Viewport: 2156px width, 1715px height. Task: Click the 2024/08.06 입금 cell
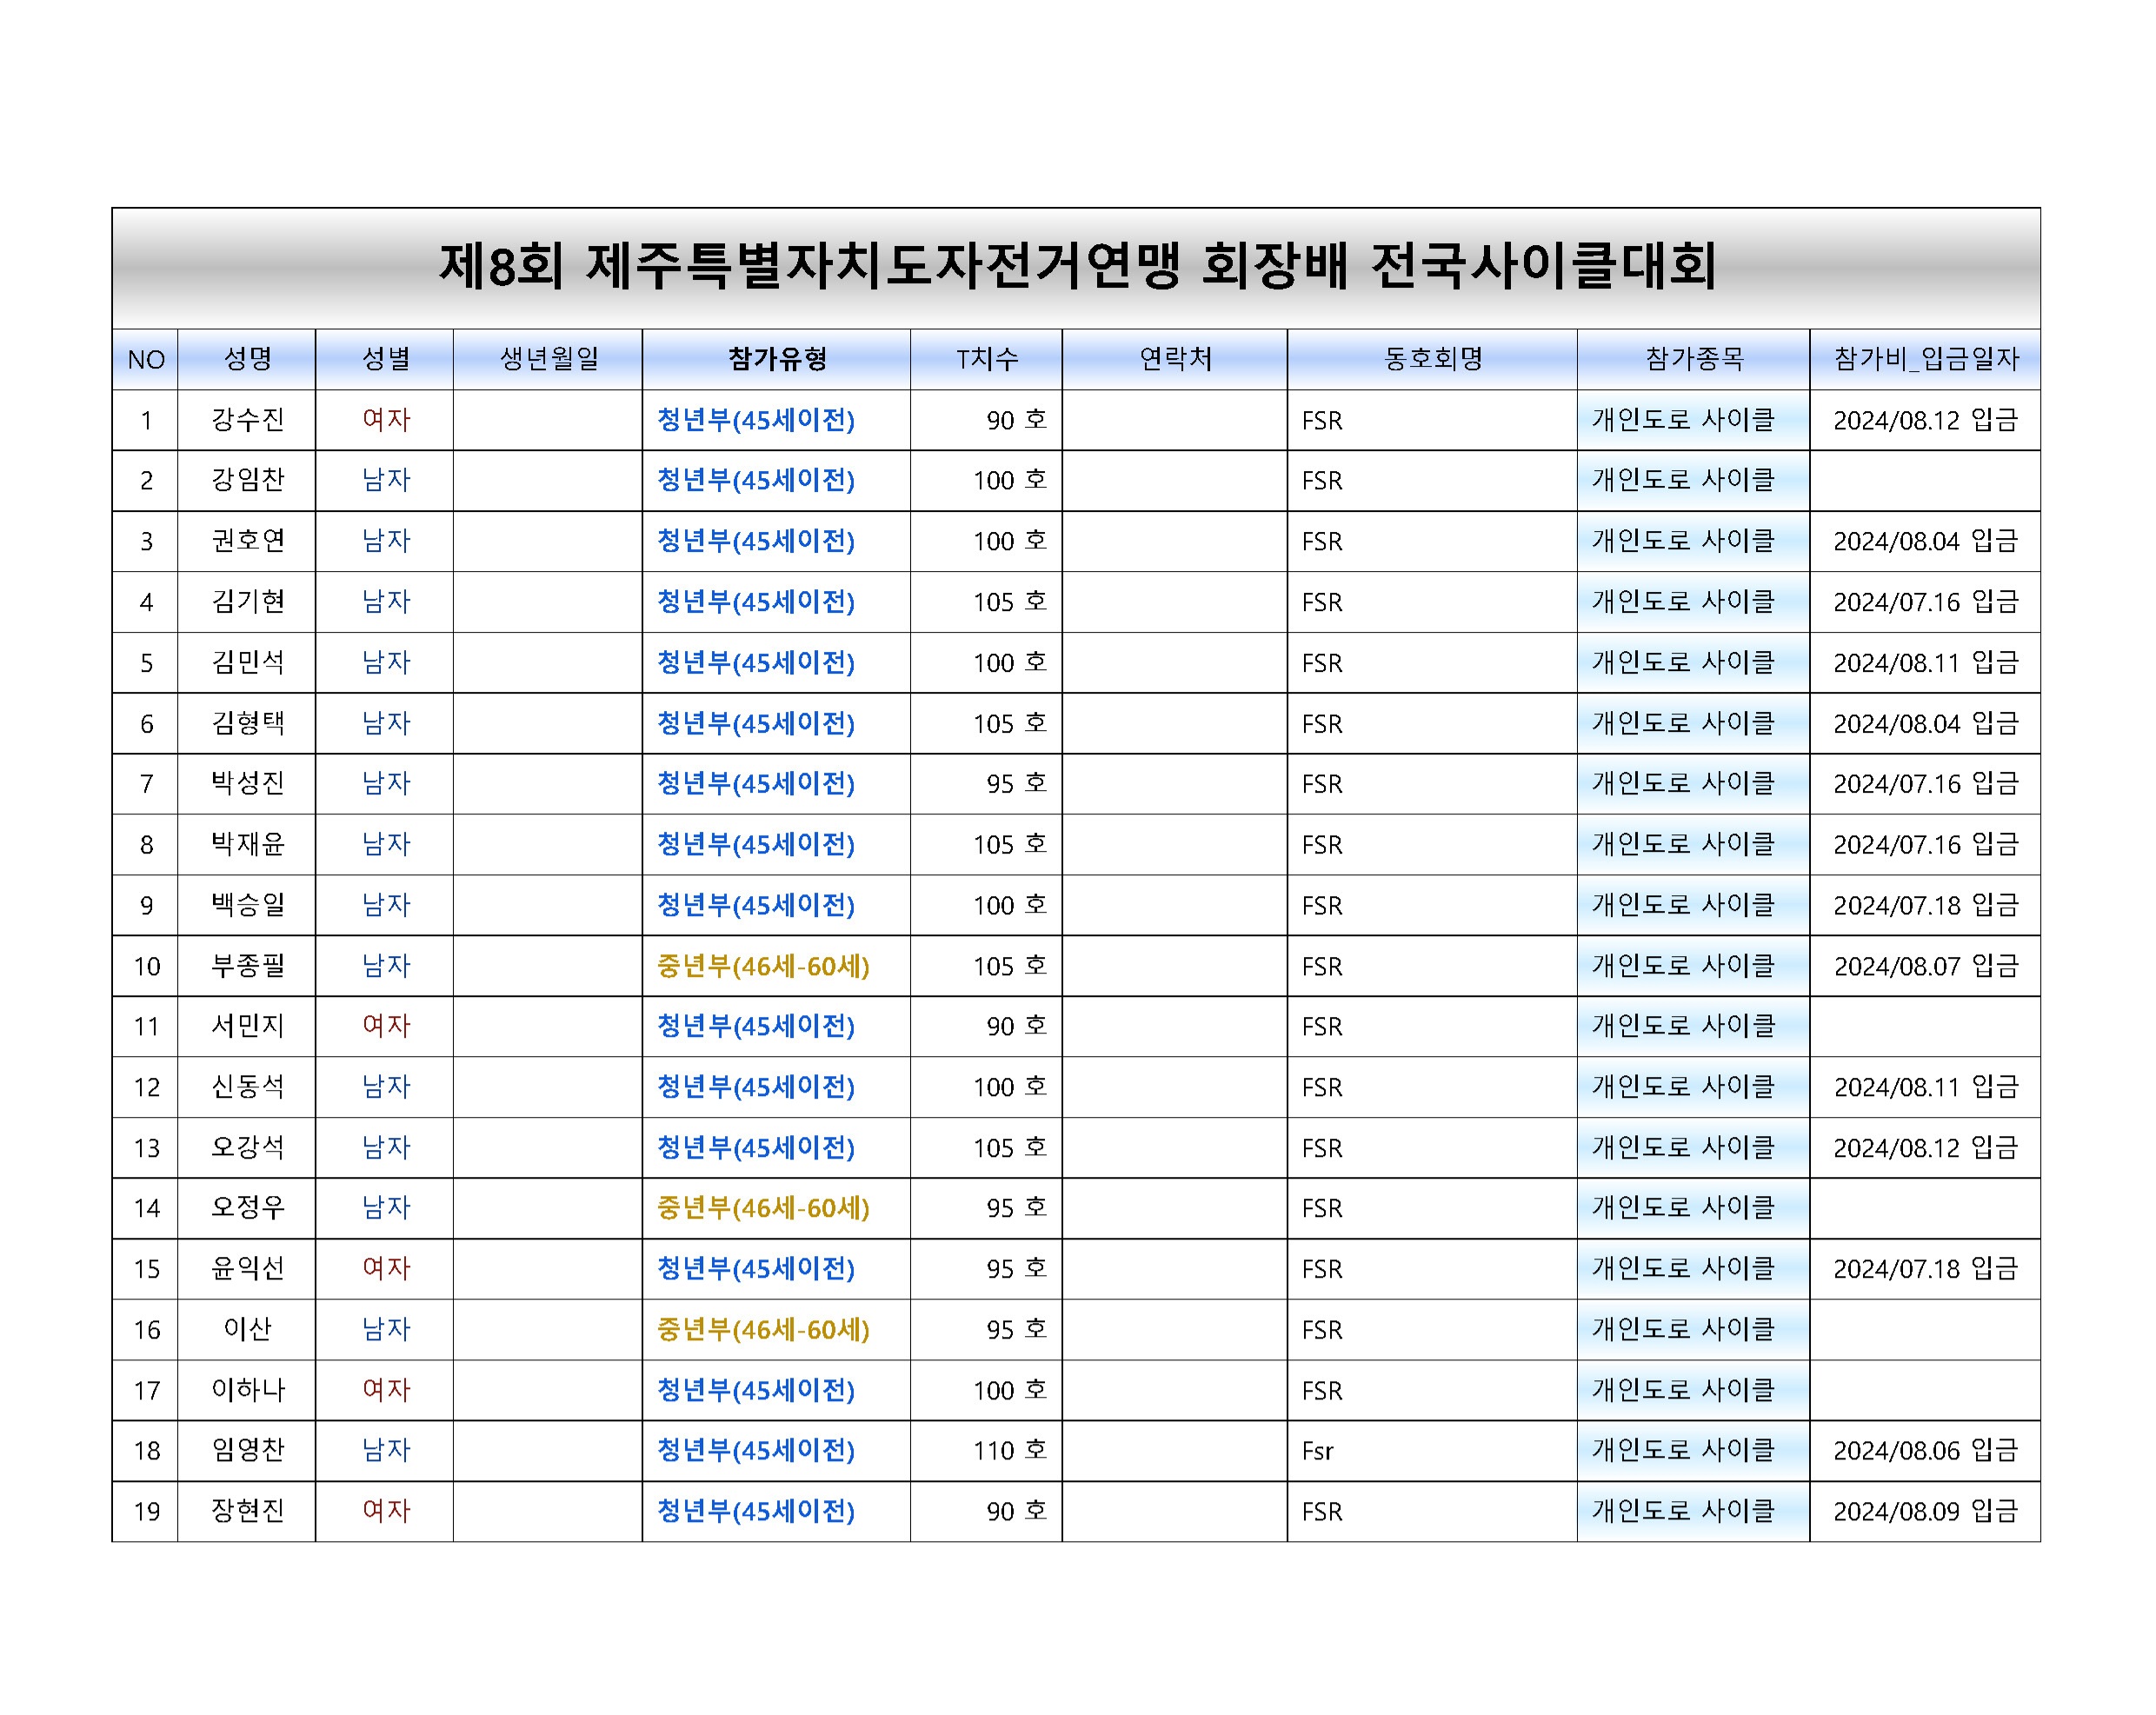[x=1926, y=1452]
